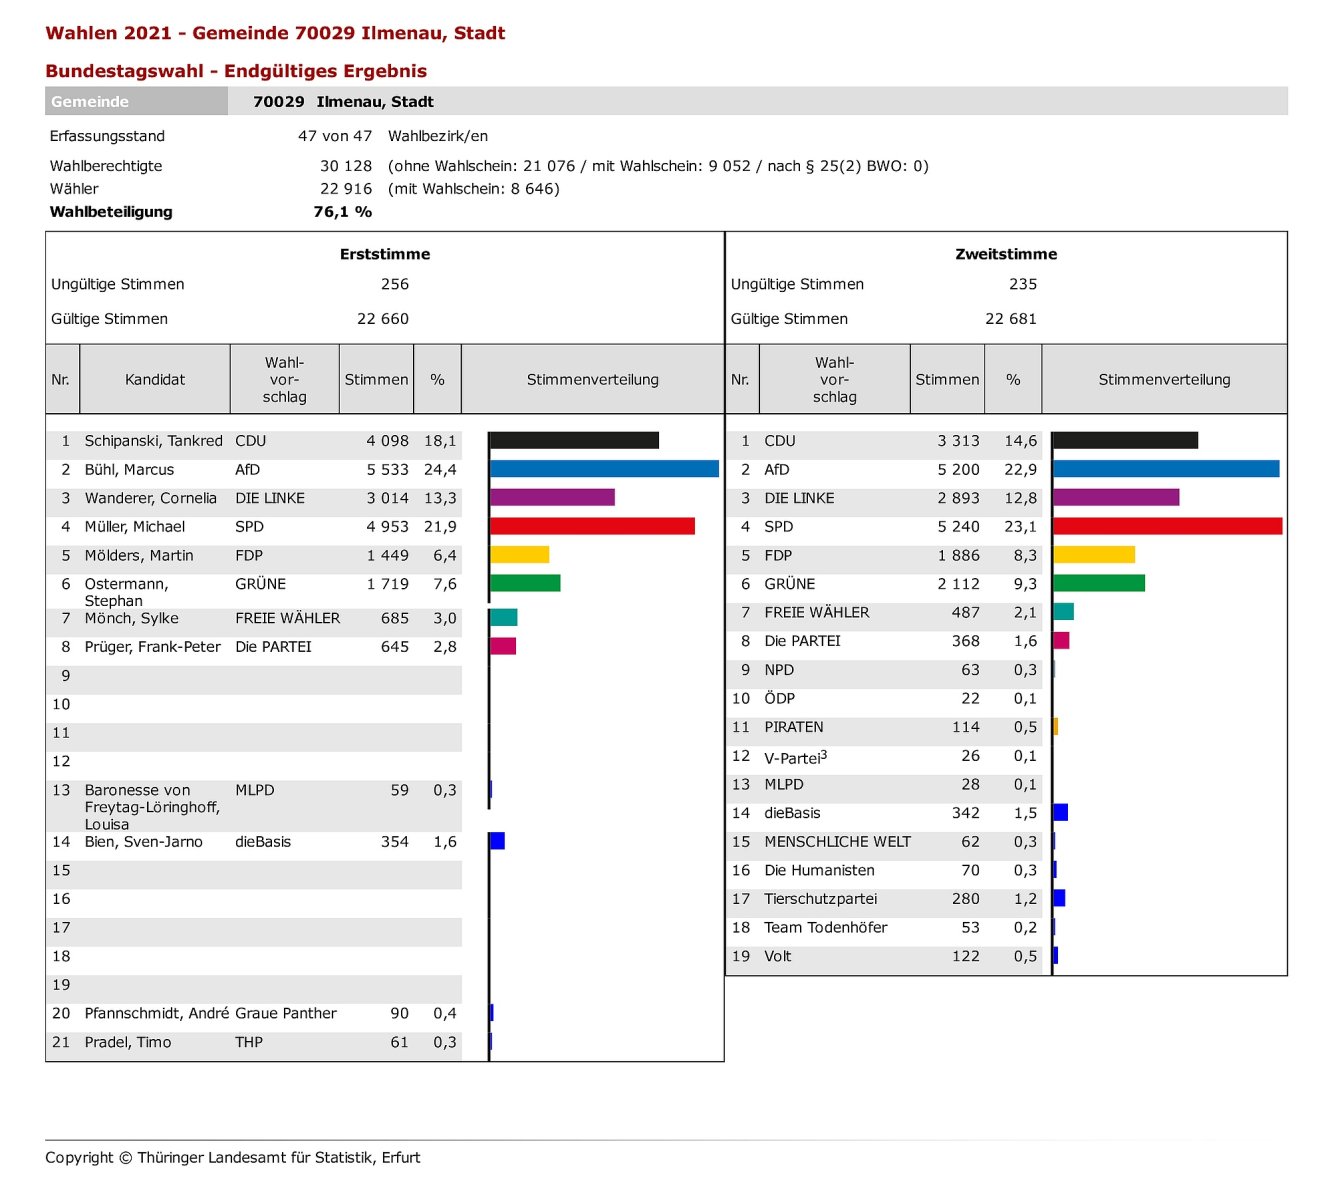Click the blue AfD bar in Erststimme chart

click(604, 469)
